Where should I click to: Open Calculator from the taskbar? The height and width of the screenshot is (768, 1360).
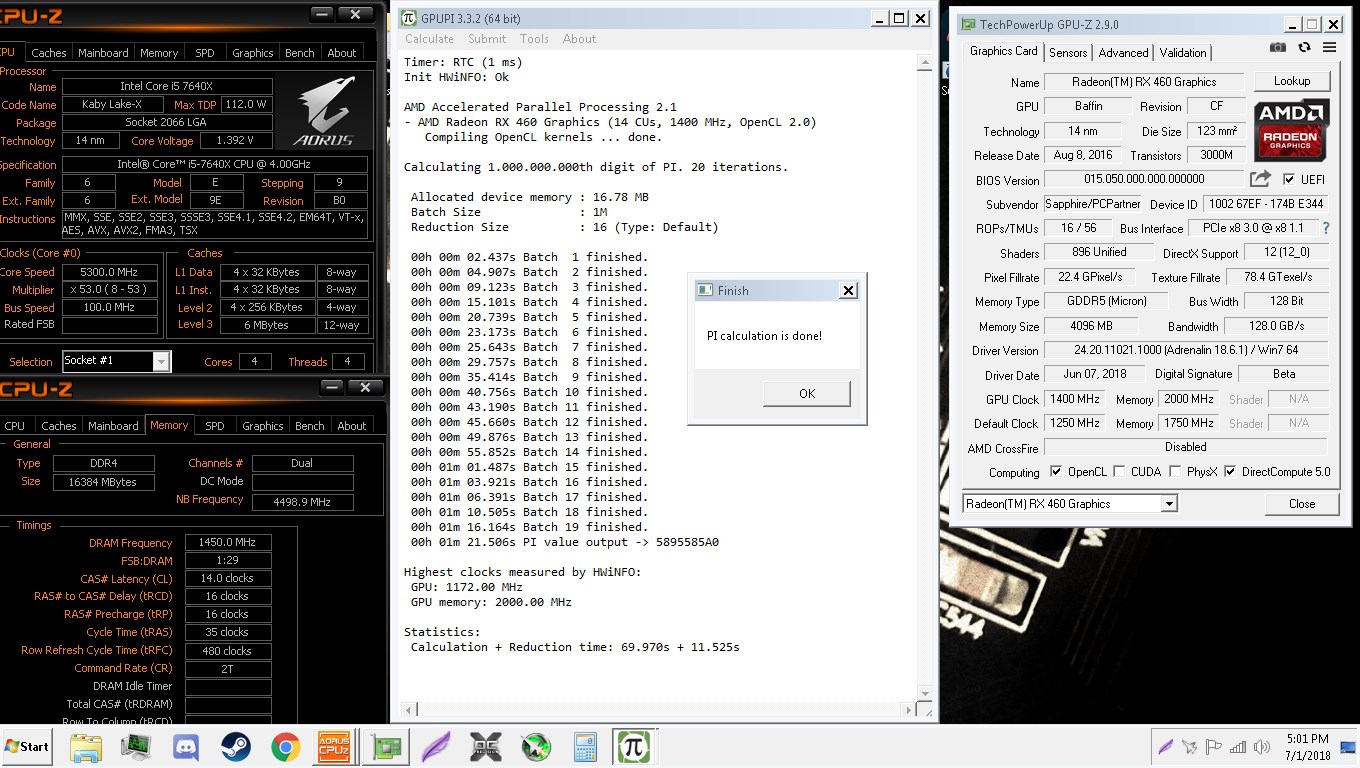coord(585,746)
